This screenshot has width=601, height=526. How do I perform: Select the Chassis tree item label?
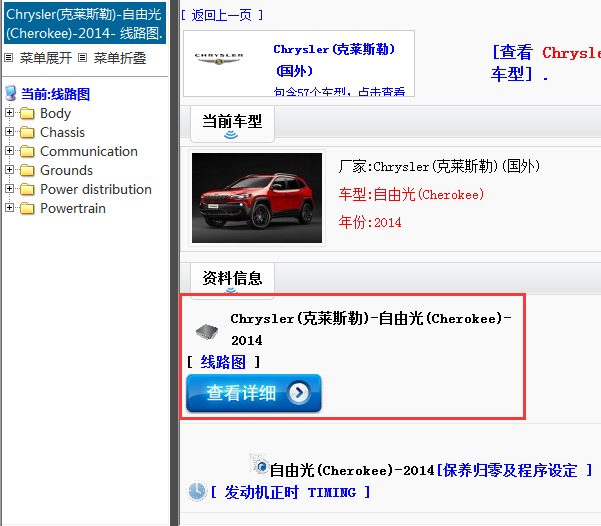tap(62, 132)
